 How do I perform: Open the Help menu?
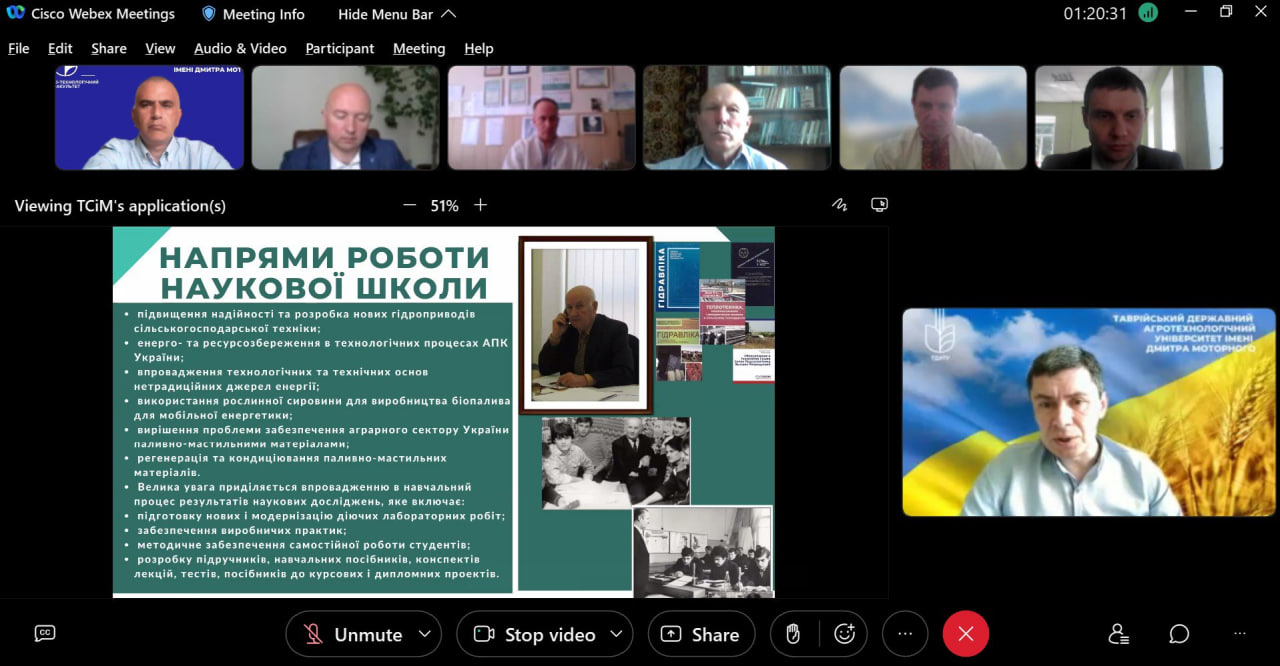click(479, 48)
